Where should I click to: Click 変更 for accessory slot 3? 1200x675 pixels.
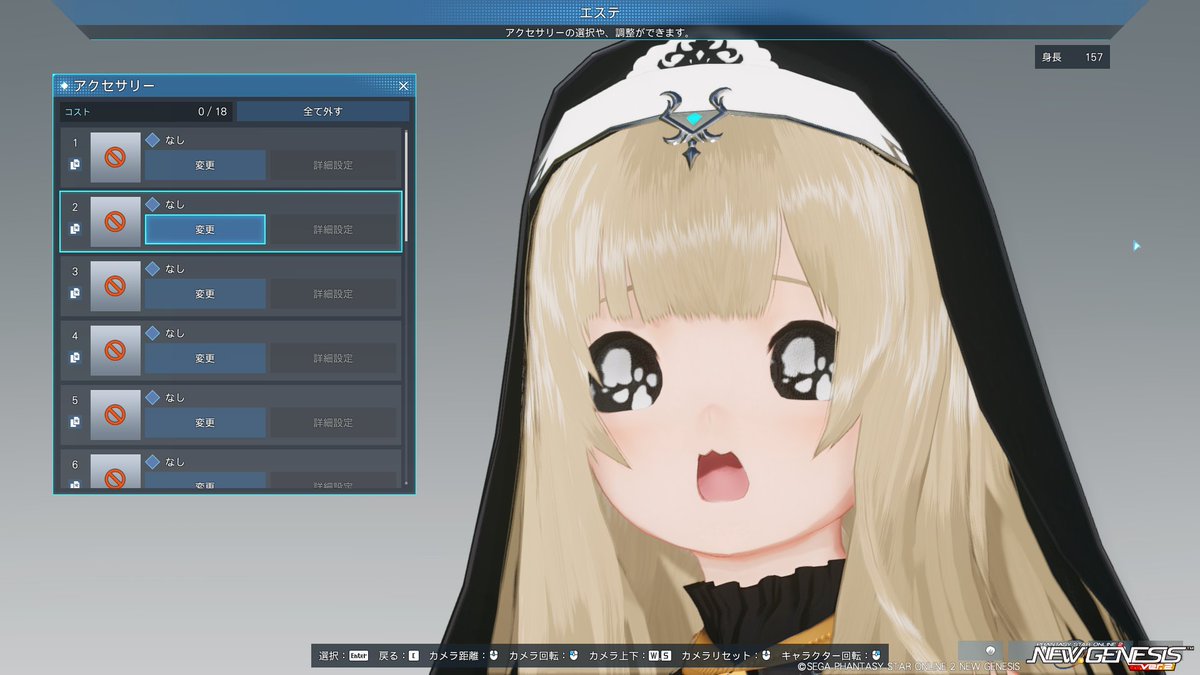(x=205, y=294)
